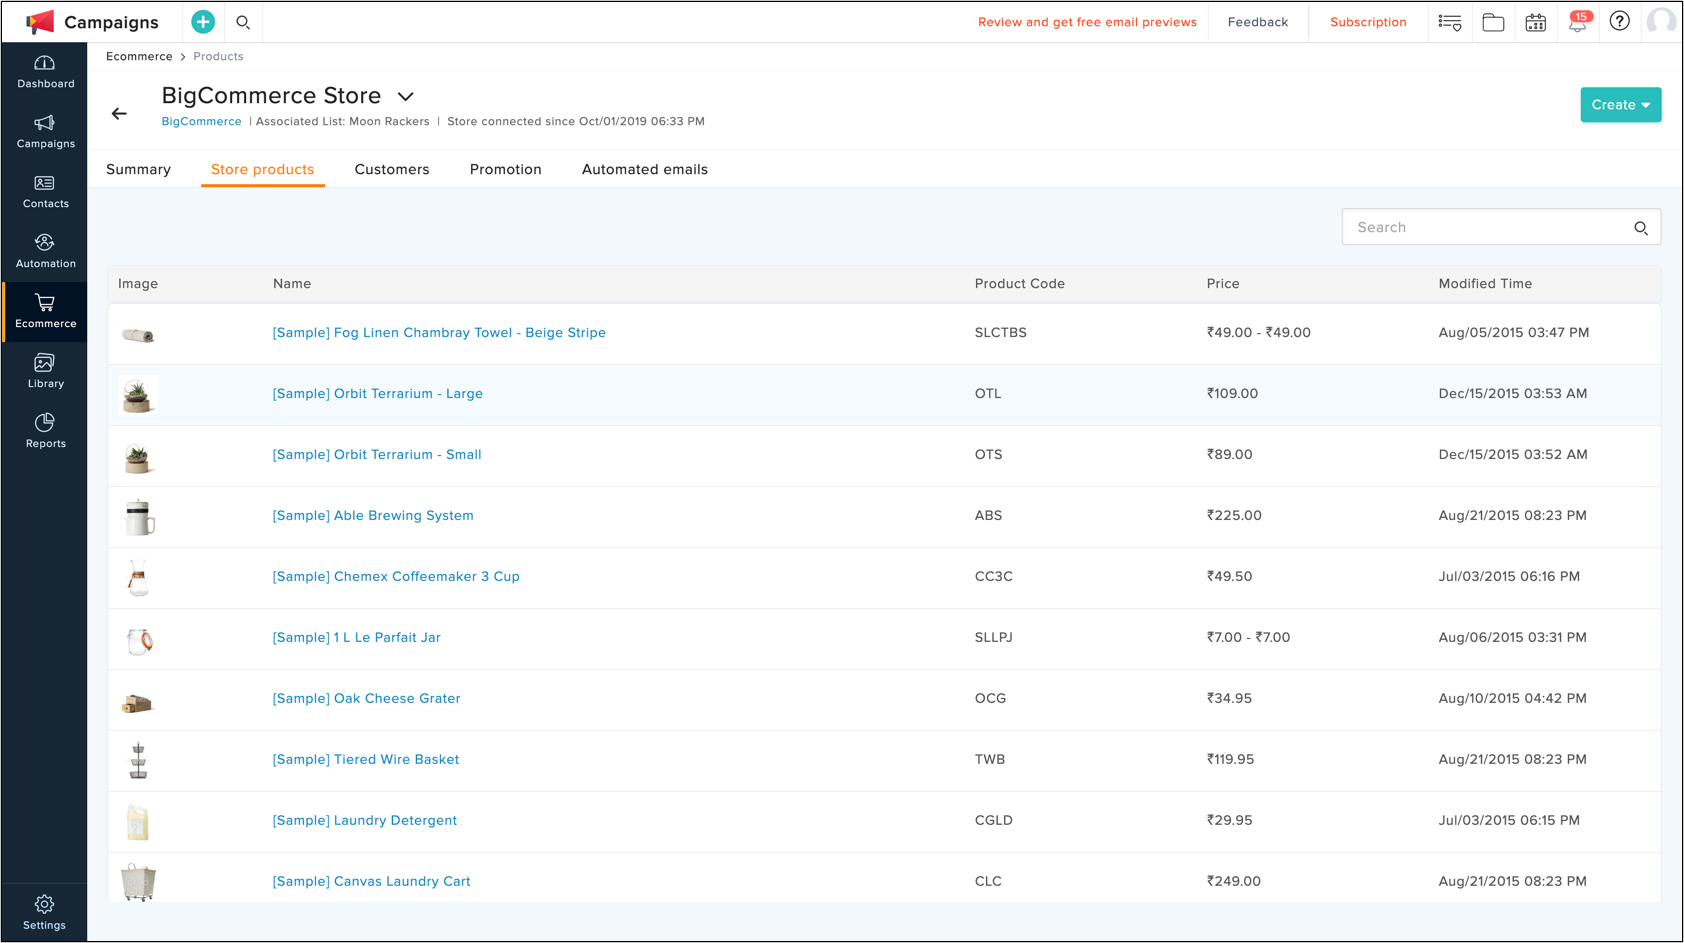
Task: Click the Name column header
Action: pyautogui.click(x=292, y=284)
